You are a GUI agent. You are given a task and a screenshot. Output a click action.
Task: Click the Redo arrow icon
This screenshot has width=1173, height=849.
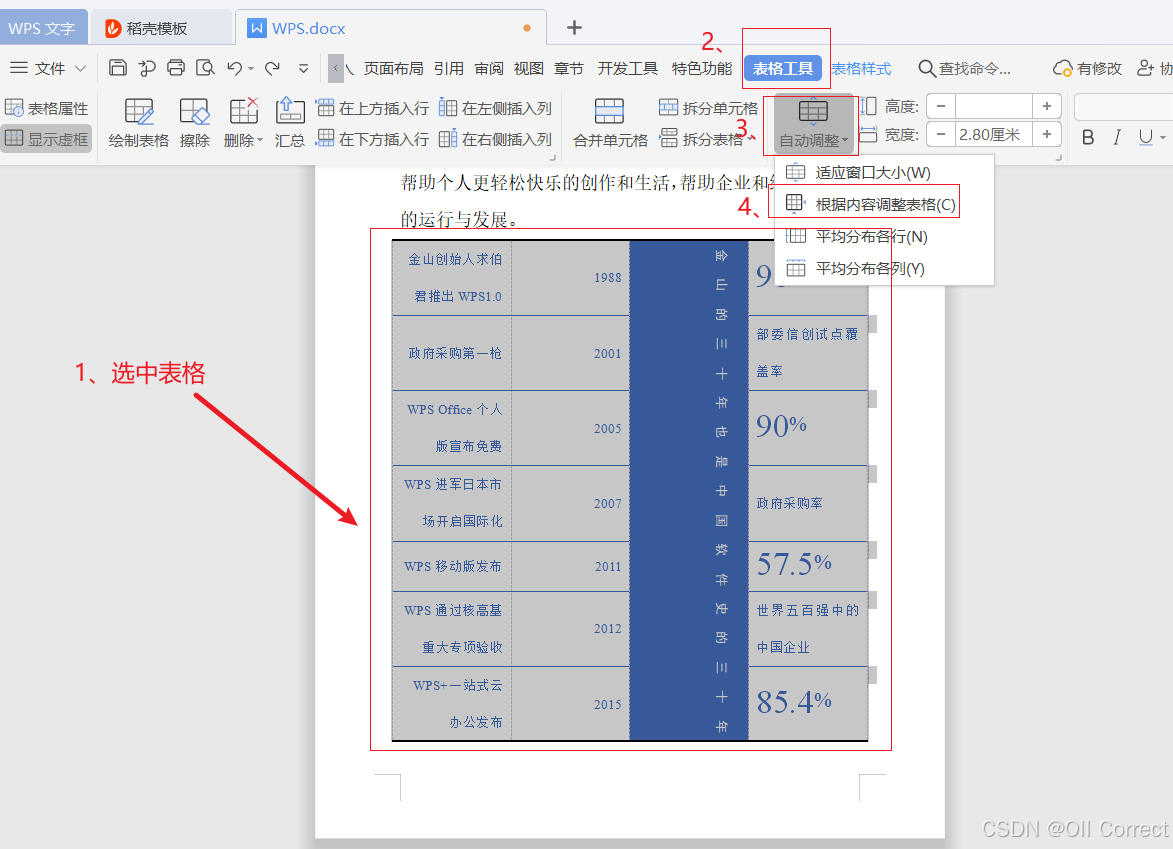coord(272,68)
